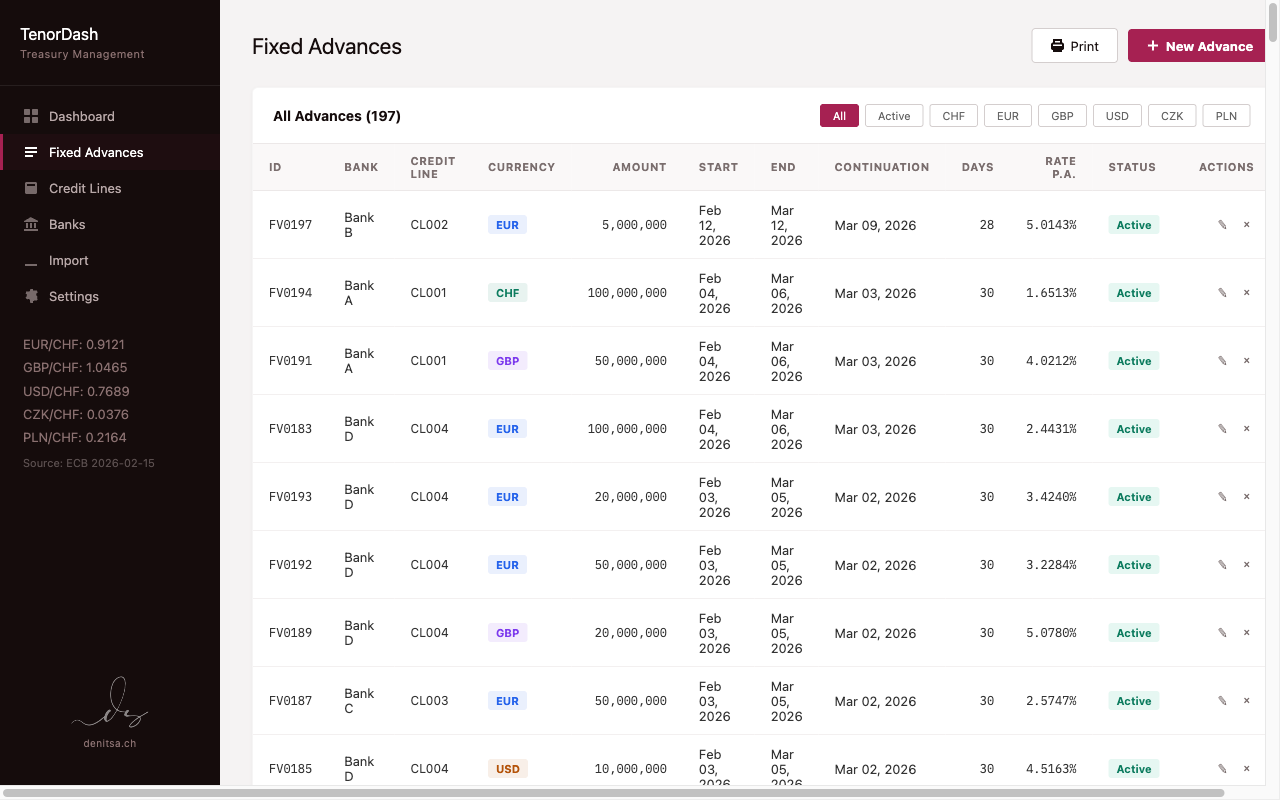The width and height of the screenshot is (1280, 800).
Task: Cancel advance FV0194 with the x icon
Action: click(1246, 292)
